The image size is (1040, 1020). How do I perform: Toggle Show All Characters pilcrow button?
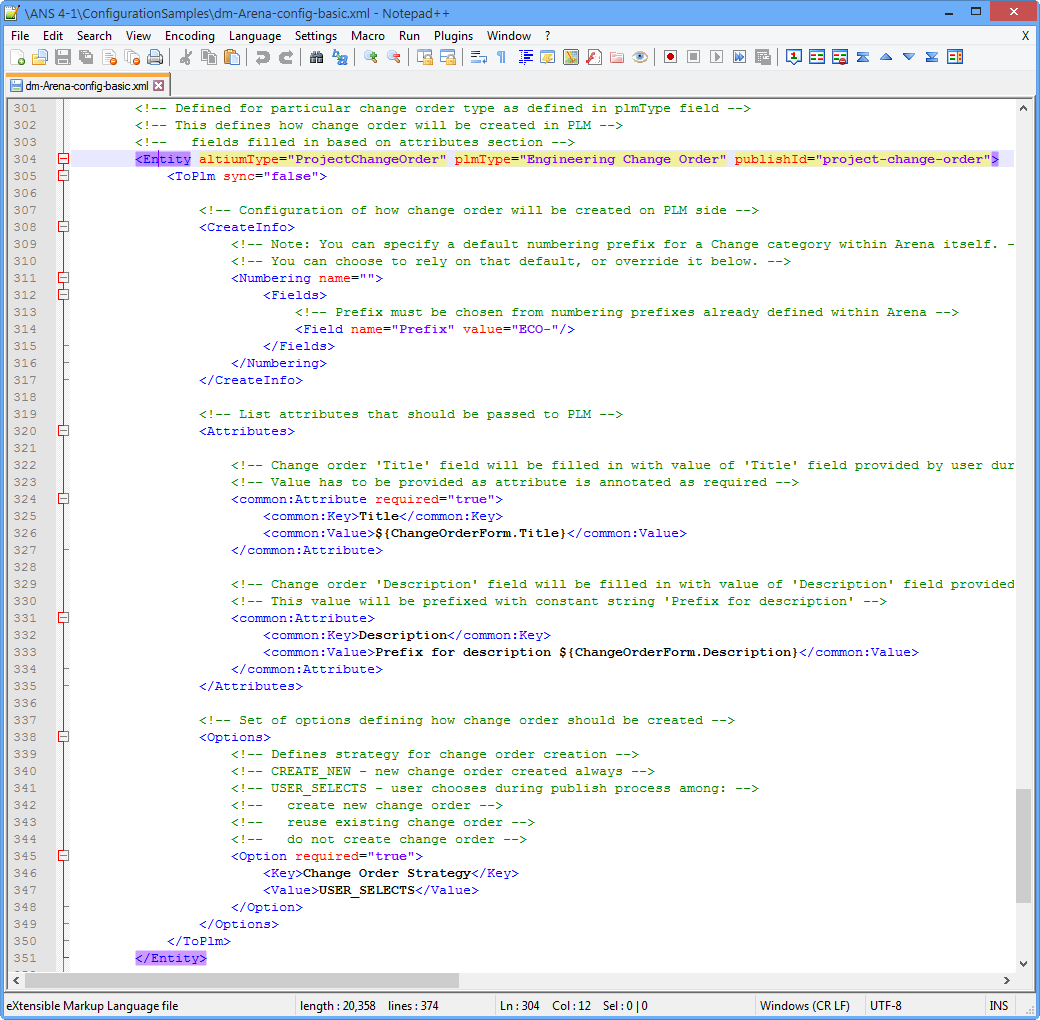point(501,57)
